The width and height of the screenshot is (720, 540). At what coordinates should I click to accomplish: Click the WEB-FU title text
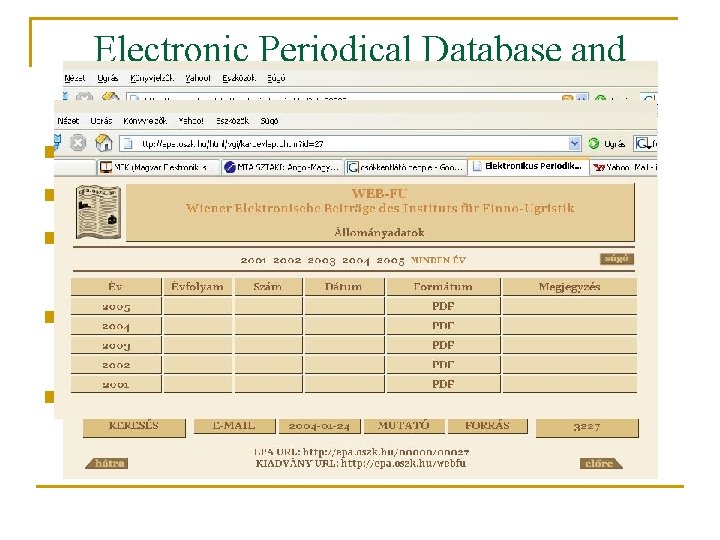379,193
